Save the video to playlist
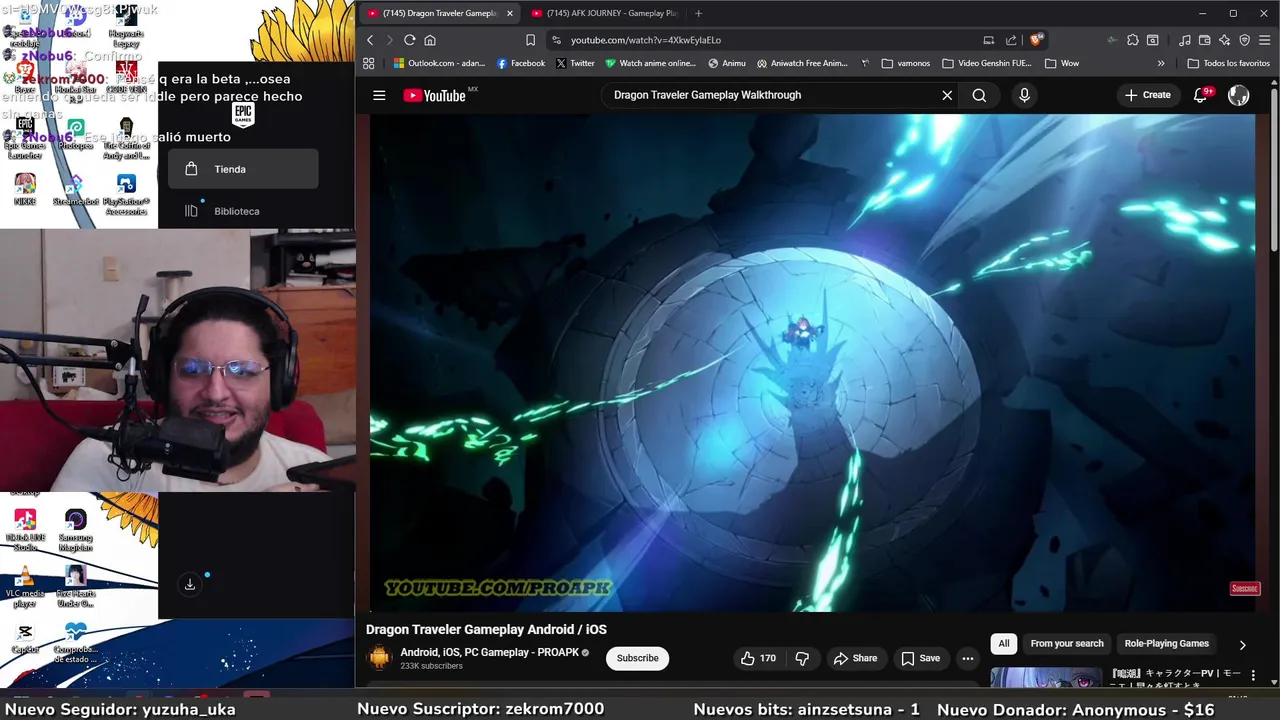The height and width of the screenshot is (720, 1280). pyautogui.click(x=920, y=658)
